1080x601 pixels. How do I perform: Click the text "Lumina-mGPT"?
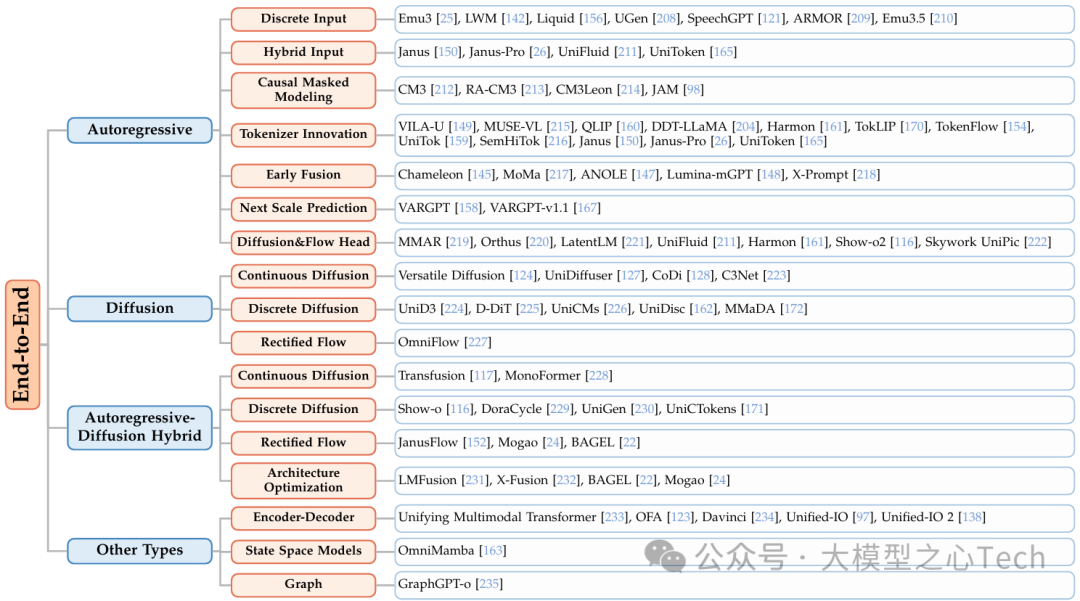[709, 175]
